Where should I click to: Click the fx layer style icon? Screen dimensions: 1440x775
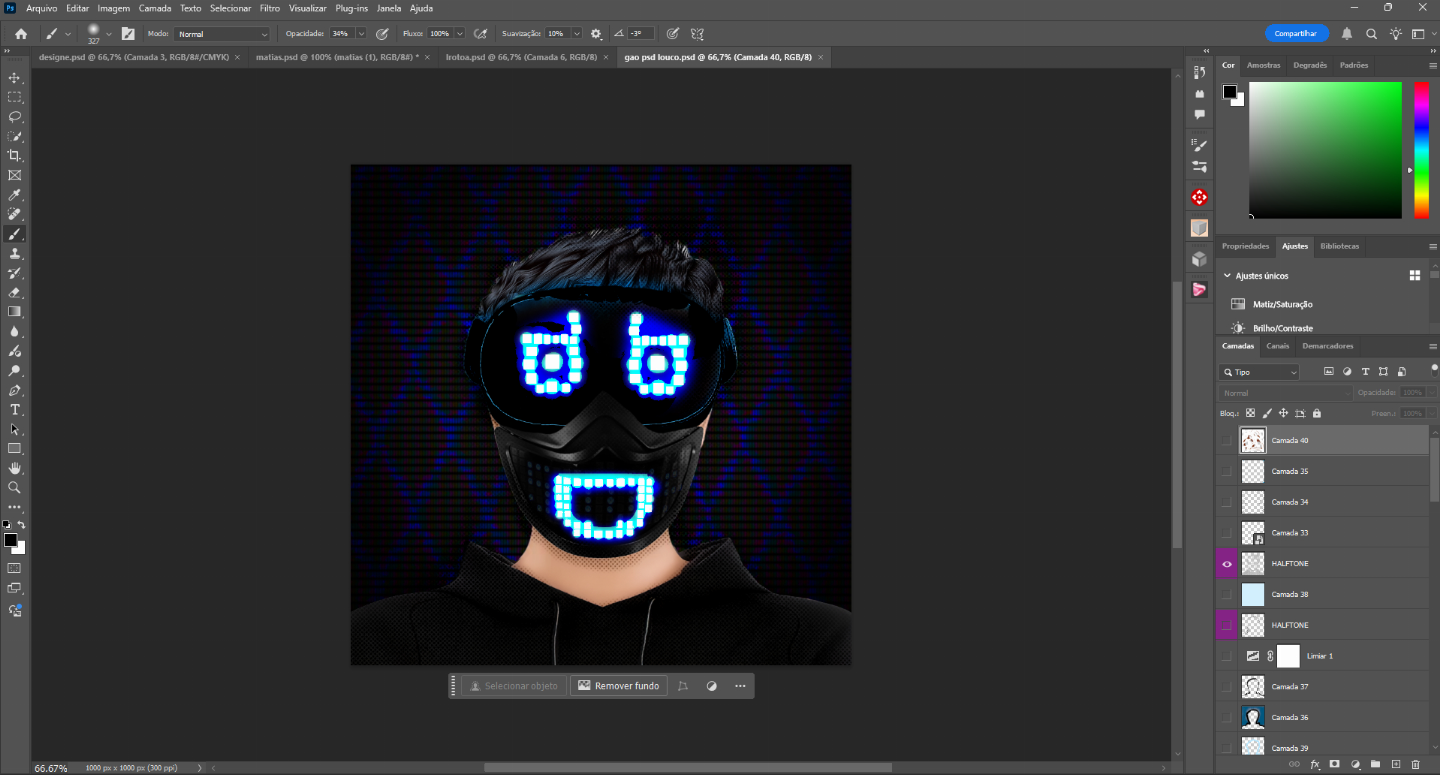(x=1315, y=764)
